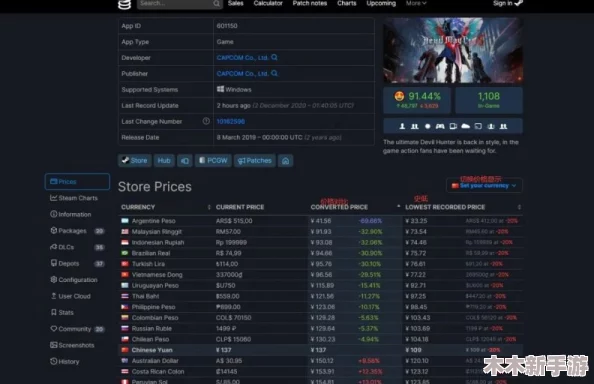Click Sign in via Steam
The image size is (594, 384).
(x=508, y=3)
